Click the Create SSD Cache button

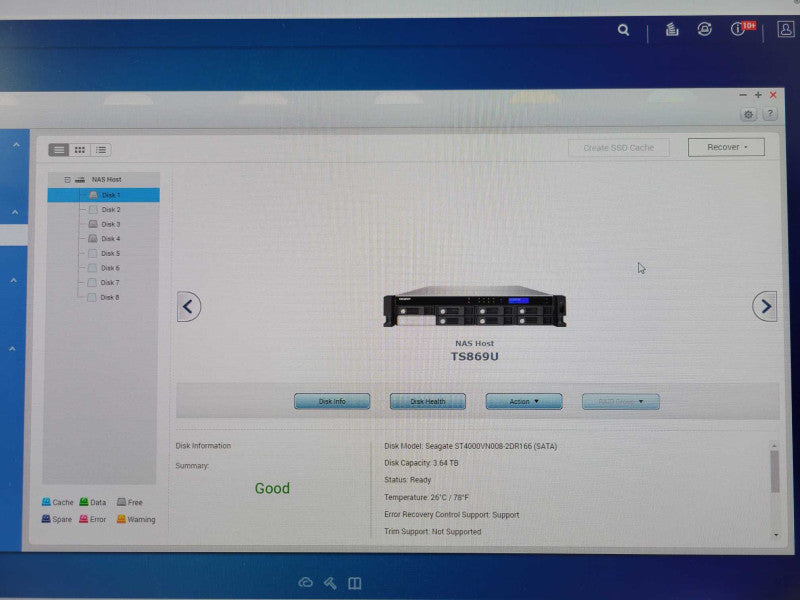(619, 148)
